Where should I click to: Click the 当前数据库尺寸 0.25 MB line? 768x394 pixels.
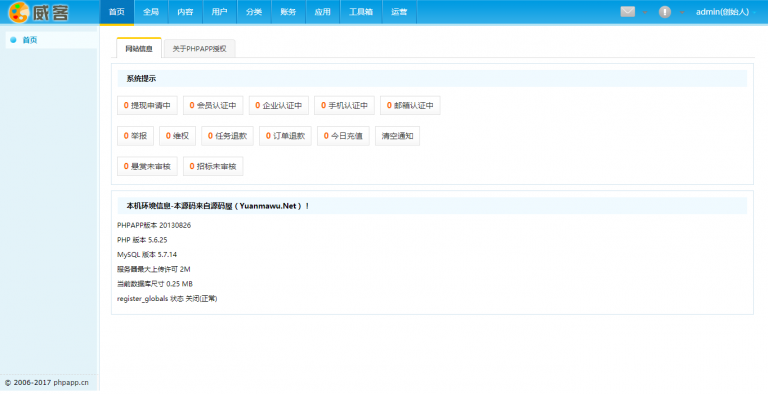click(x=155, y=284)
